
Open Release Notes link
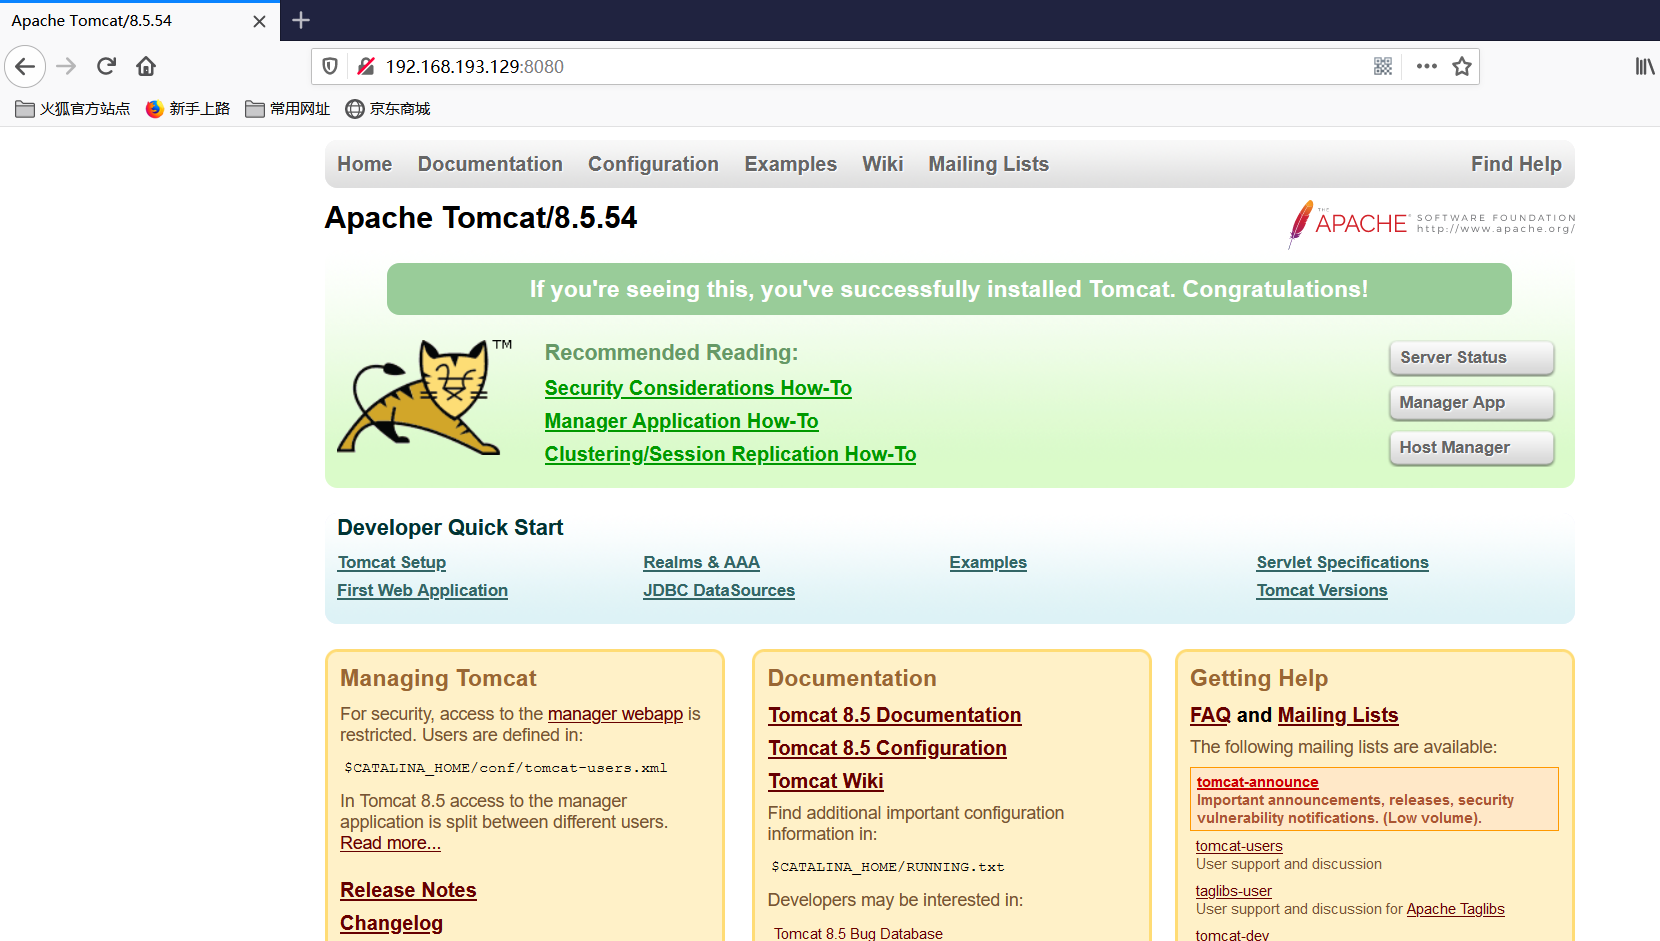pyautogui.click(x=408, y=890)
